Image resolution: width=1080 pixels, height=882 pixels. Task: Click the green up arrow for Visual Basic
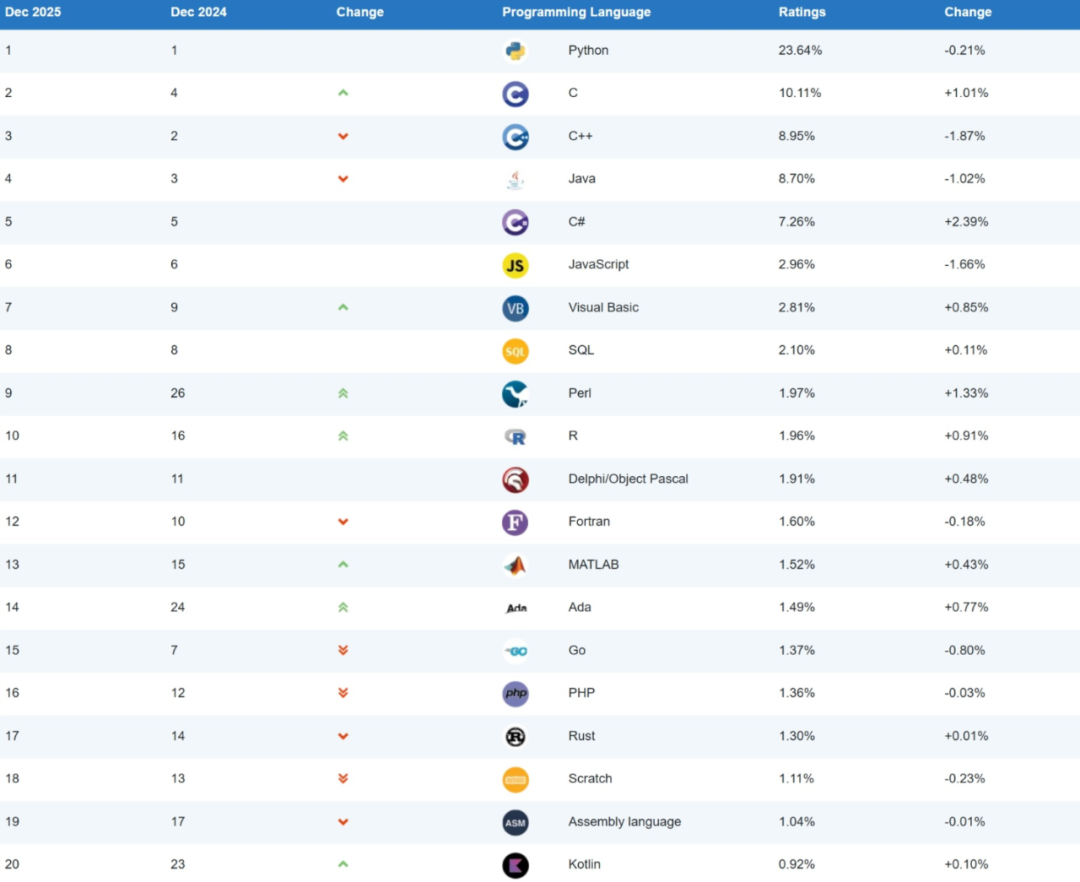tap(343, 307)
